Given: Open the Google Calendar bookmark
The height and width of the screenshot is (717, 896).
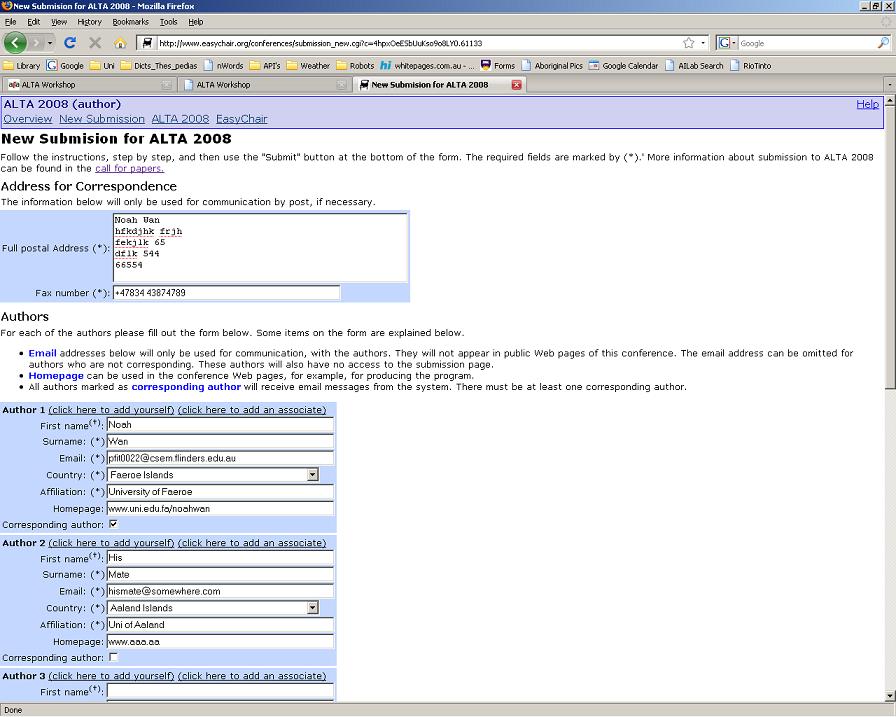Looking at the screenshot, I should point(623,66).
